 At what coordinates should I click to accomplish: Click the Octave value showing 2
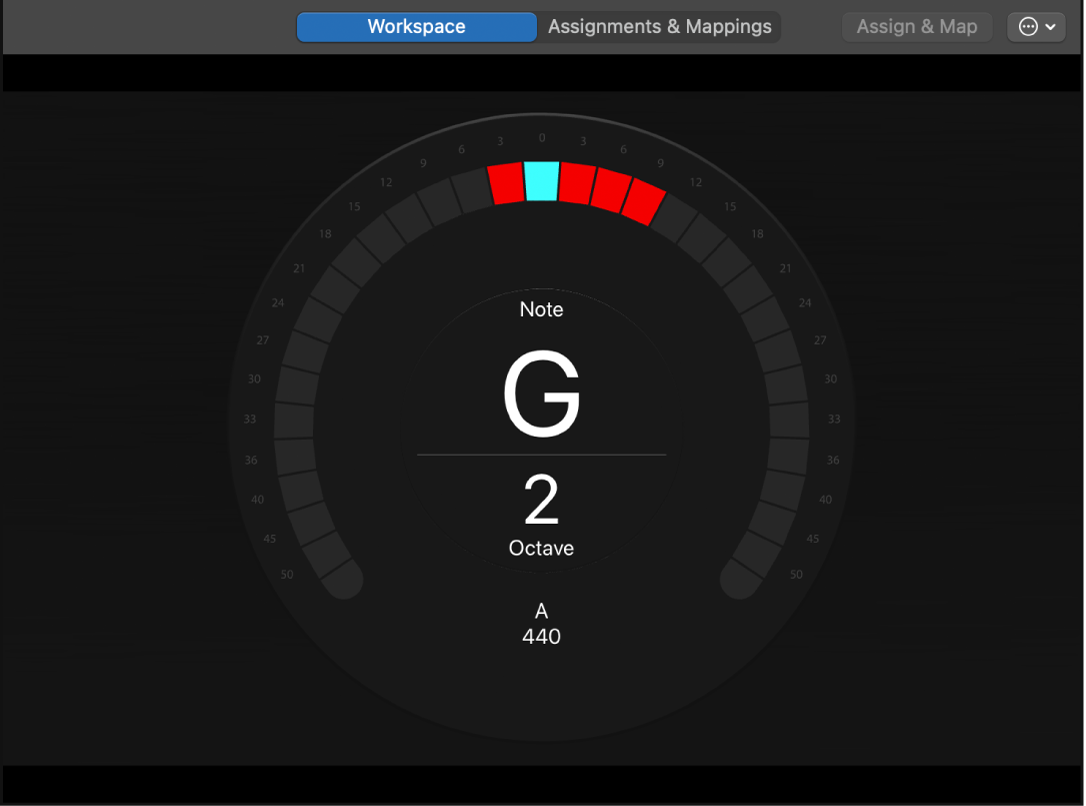click(x=541, y=502)
